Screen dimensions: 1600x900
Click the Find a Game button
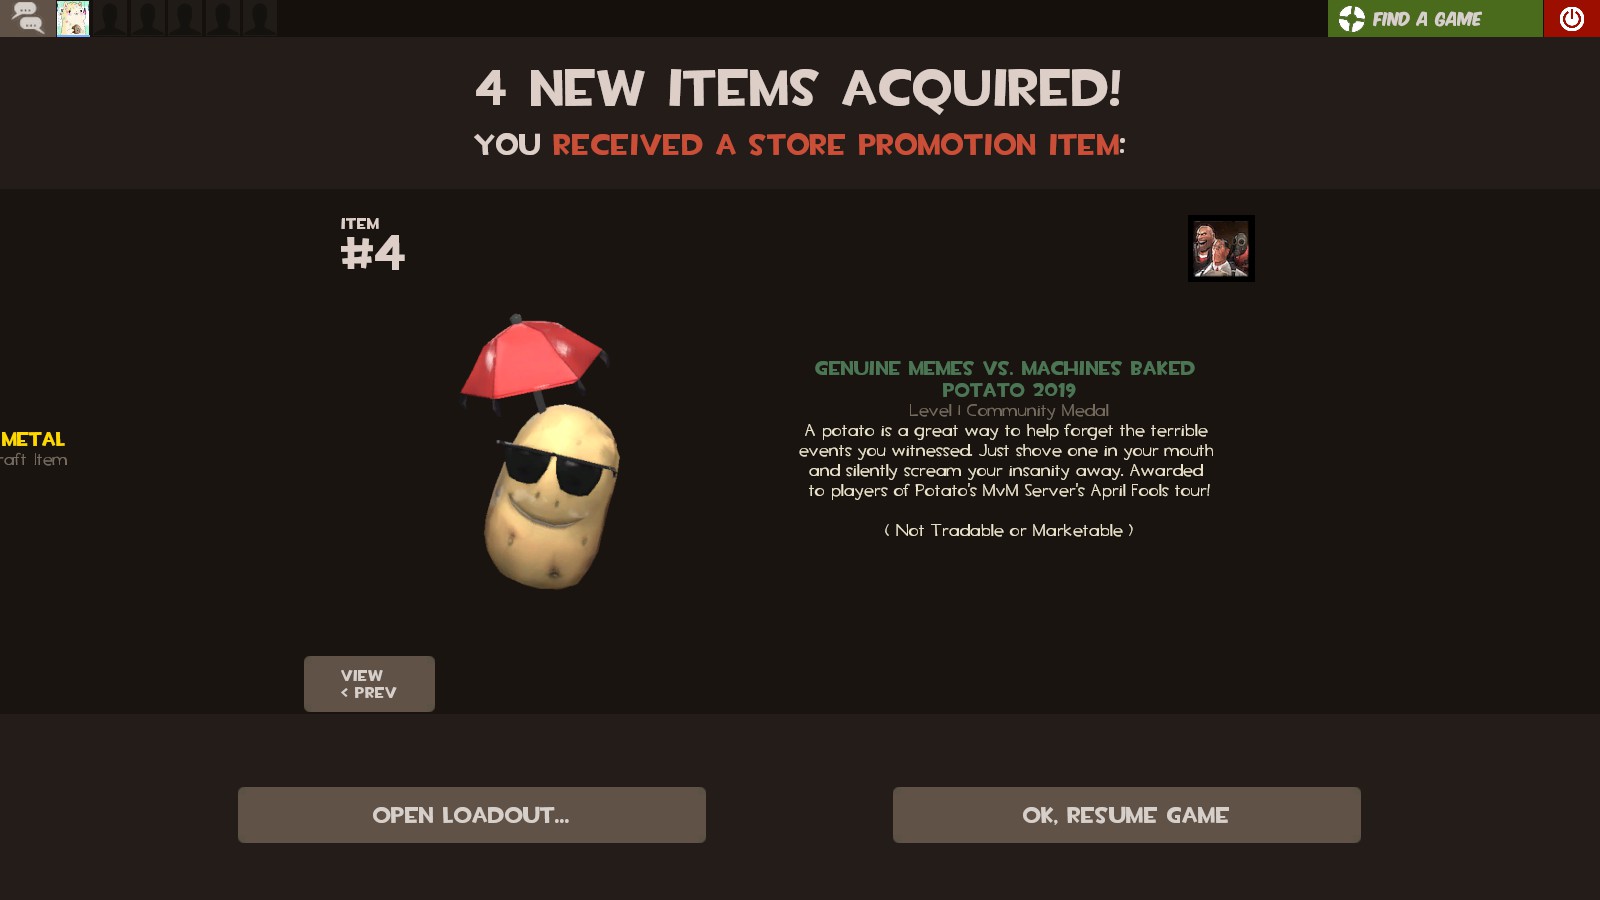point(1435,18)
